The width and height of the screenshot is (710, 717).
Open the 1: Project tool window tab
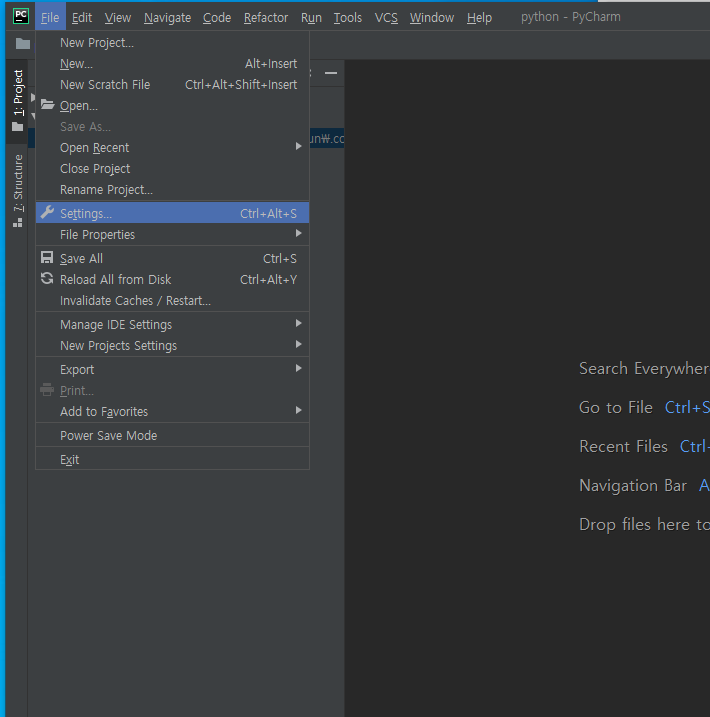[18, 100]
